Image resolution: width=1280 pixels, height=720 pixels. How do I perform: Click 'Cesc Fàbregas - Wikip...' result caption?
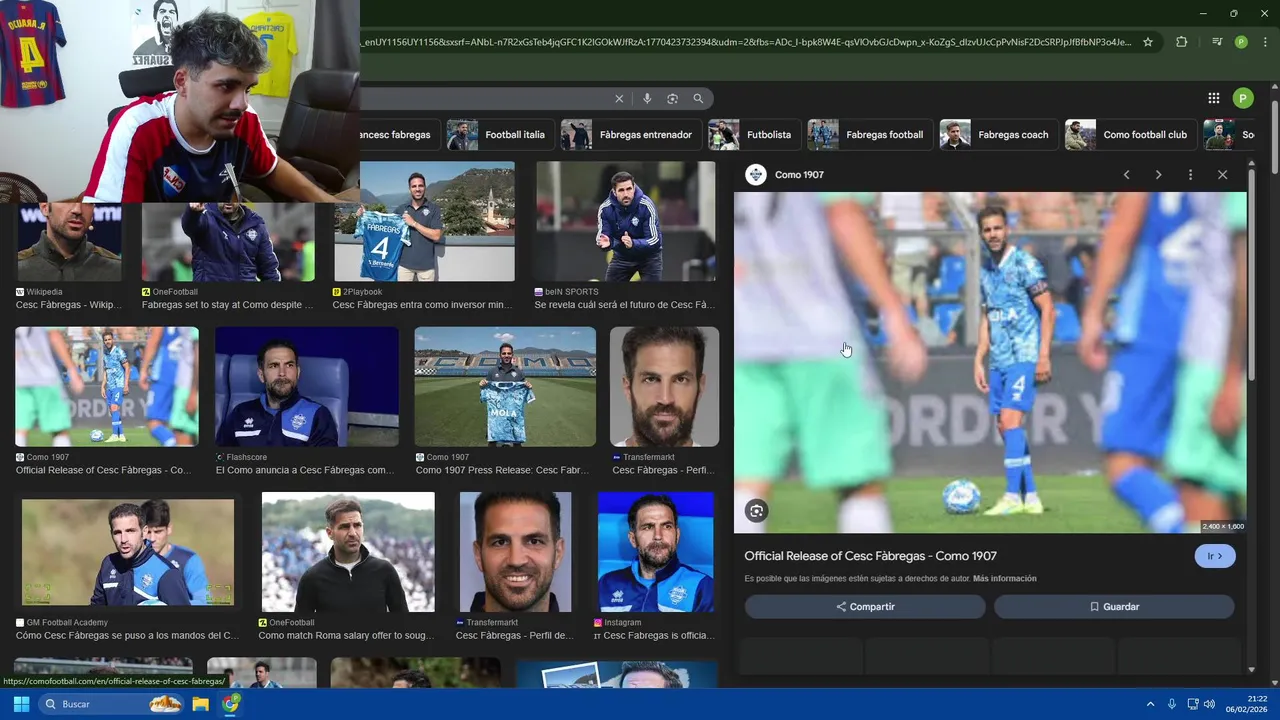pos(69,305)
